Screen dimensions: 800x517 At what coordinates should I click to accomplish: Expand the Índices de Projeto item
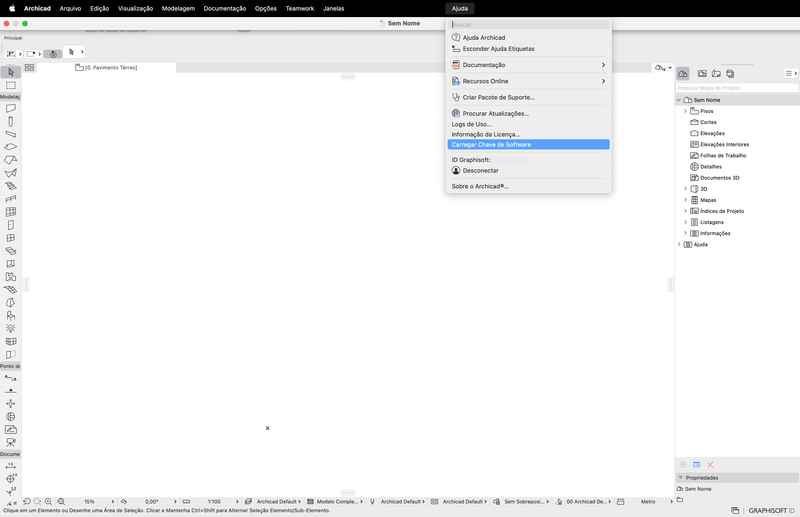(x=685, y=211)
